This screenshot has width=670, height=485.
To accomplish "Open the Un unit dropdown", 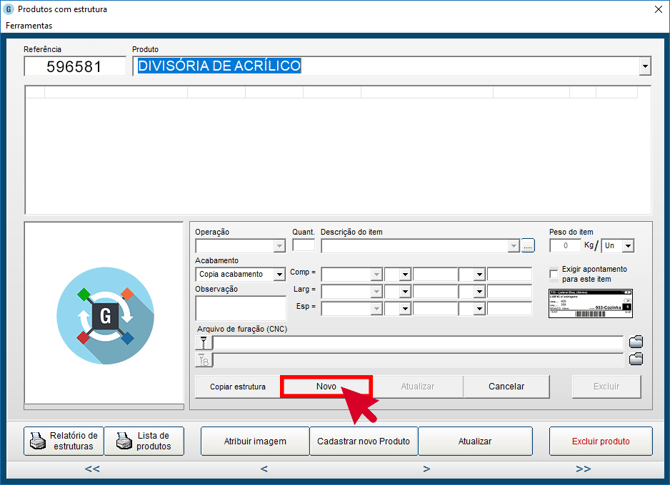I will tap(628, 246).
